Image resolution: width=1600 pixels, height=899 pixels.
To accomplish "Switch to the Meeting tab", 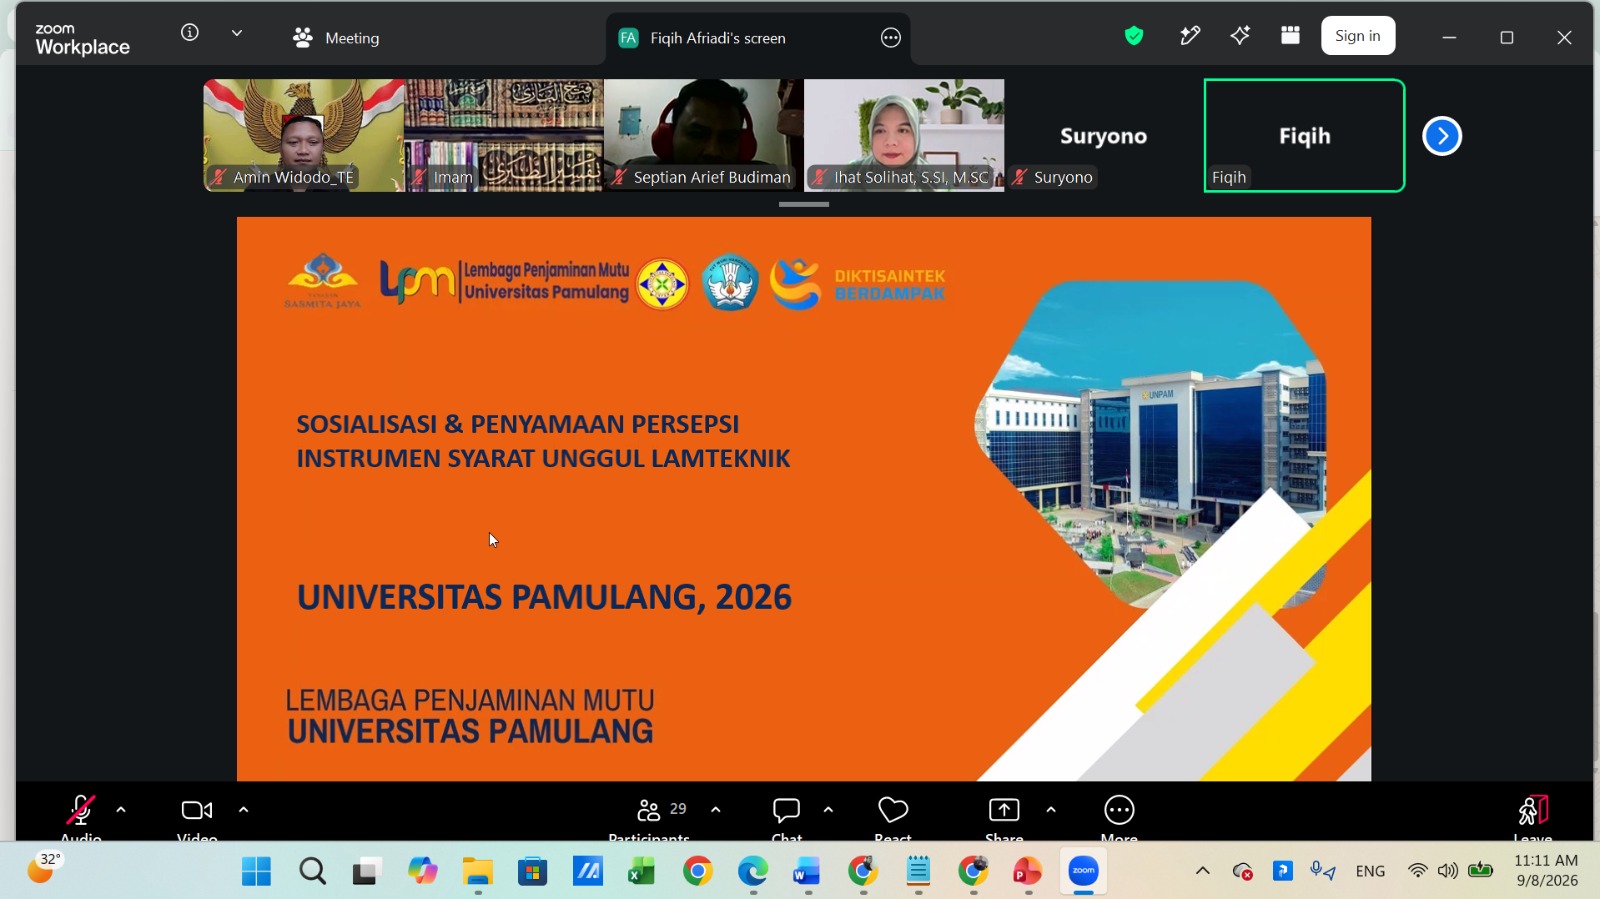I will point(336,38).
